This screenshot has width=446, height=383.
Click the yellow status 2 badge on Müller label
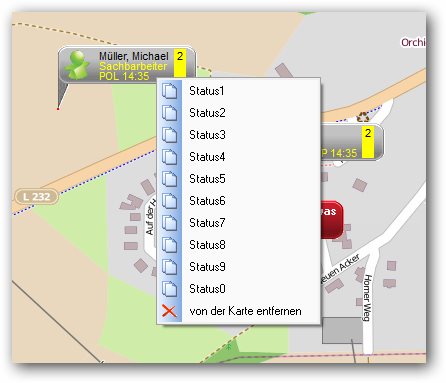pos(180,63)
